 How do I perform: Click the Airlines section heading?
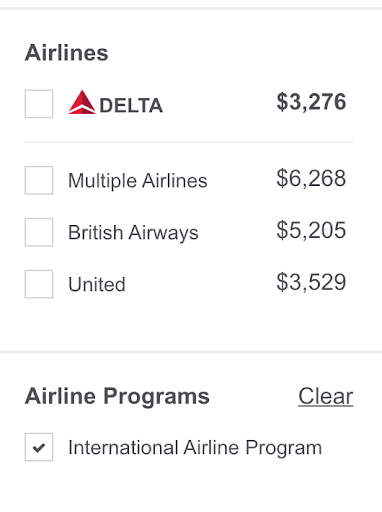67,53
